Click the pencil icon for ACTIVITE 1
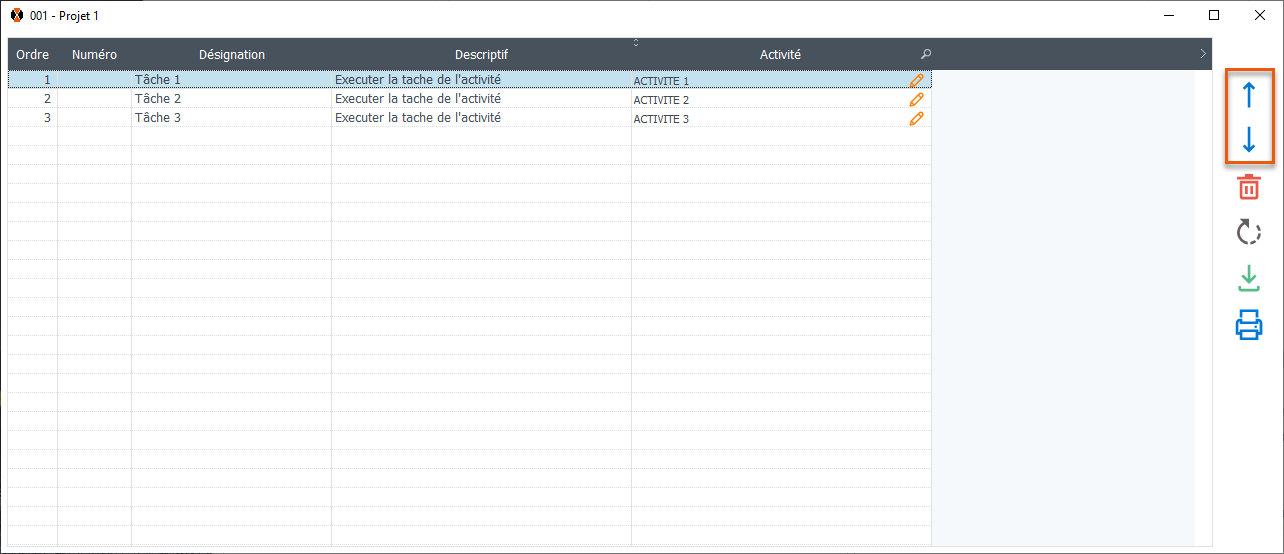Image resolution: width=1284 pixels, height=554 pixels. (916, 80)
